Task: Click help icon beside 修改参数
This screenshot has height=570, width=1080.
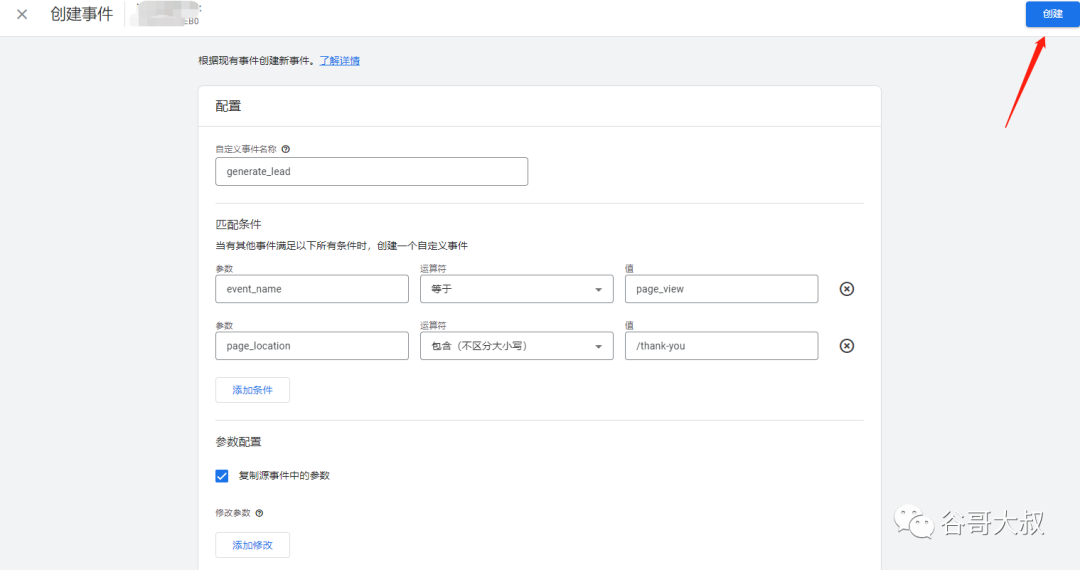Action: pyautogui.click(x=260, y=513)
